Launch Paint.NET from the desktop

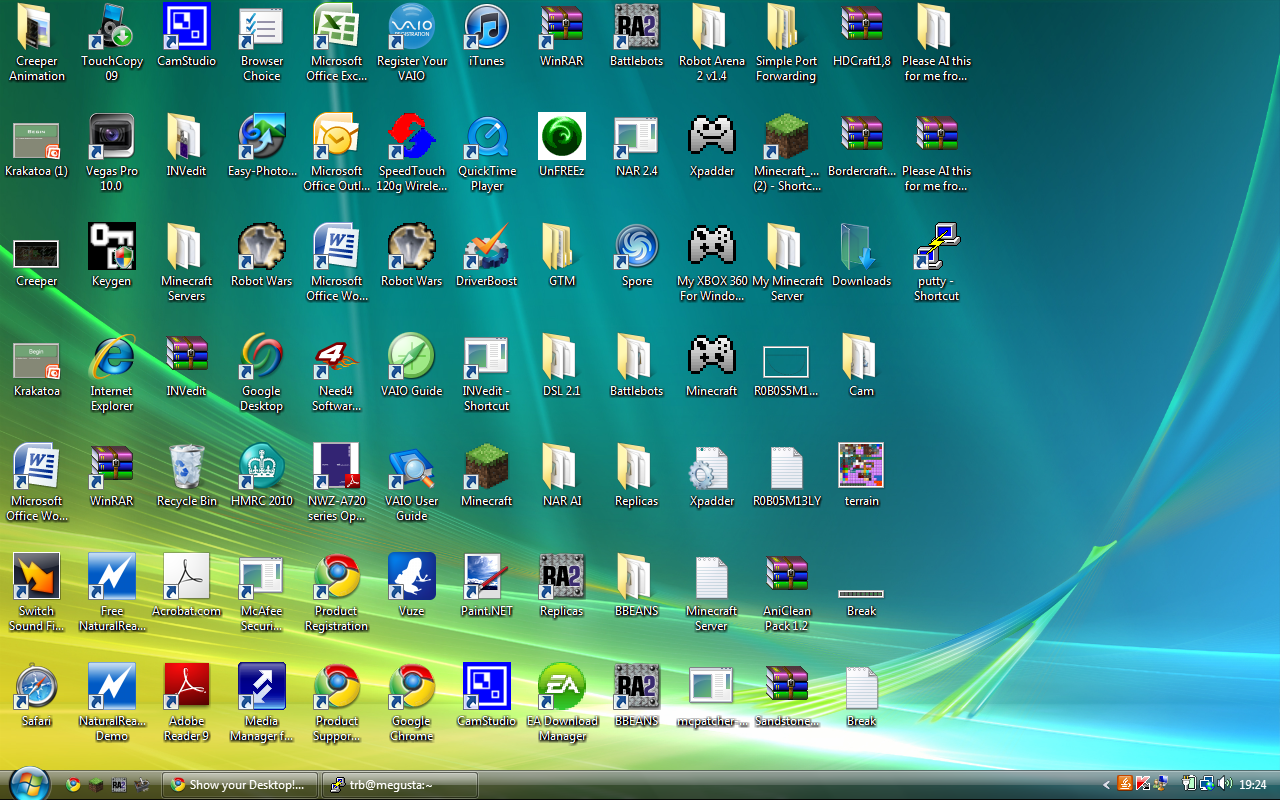pyautogui.click(x=487, y=577)
